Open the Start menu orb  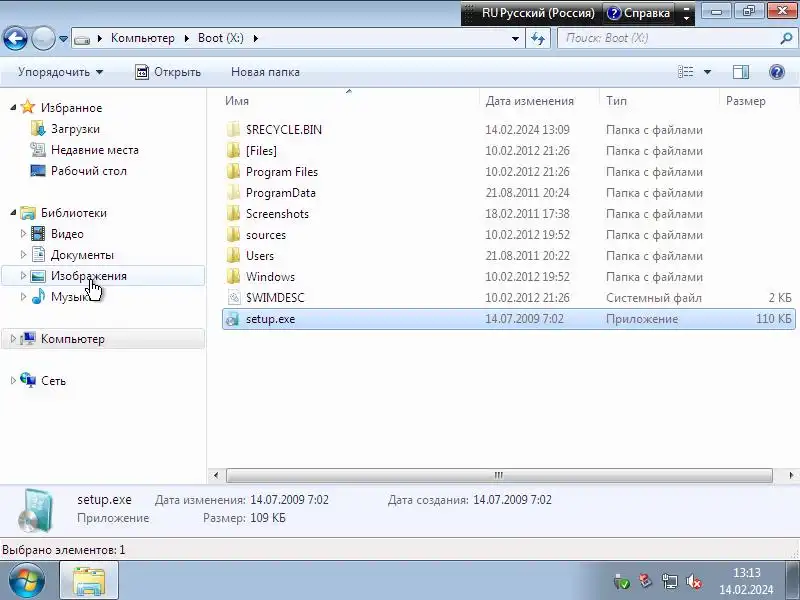[27, 581]
